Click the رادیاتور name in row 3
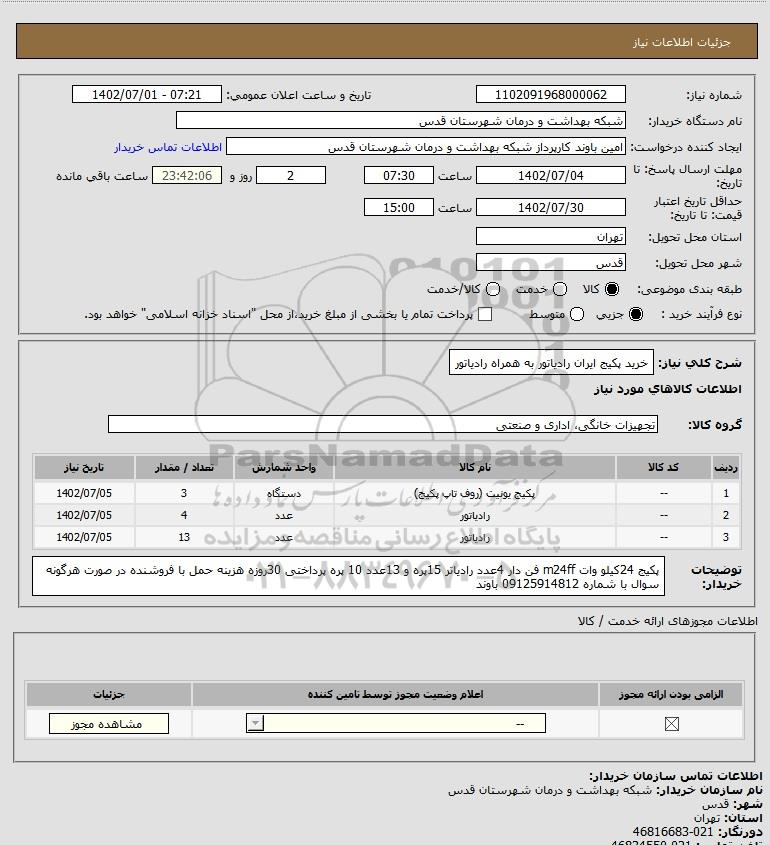This screenshot has height=845, width=770. (x=475, y=537)
